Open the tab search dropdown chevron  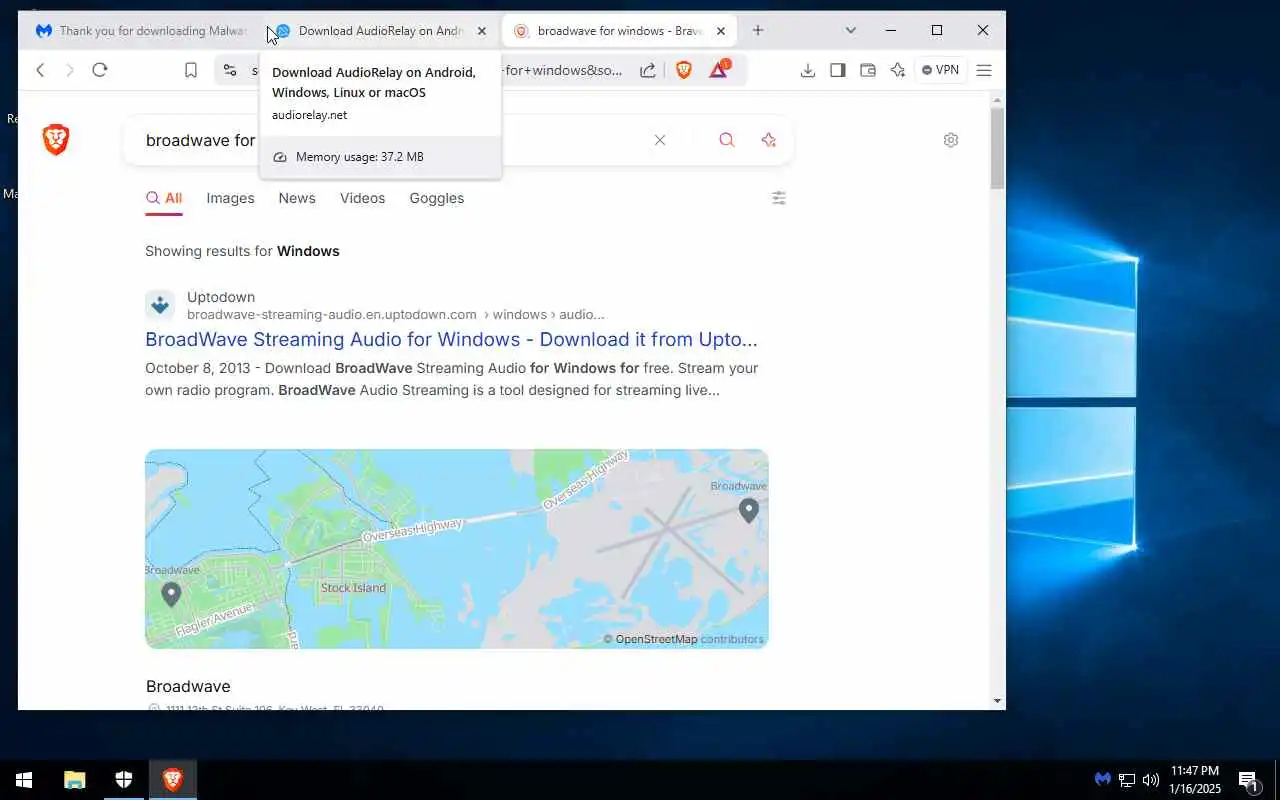[851, 31]
